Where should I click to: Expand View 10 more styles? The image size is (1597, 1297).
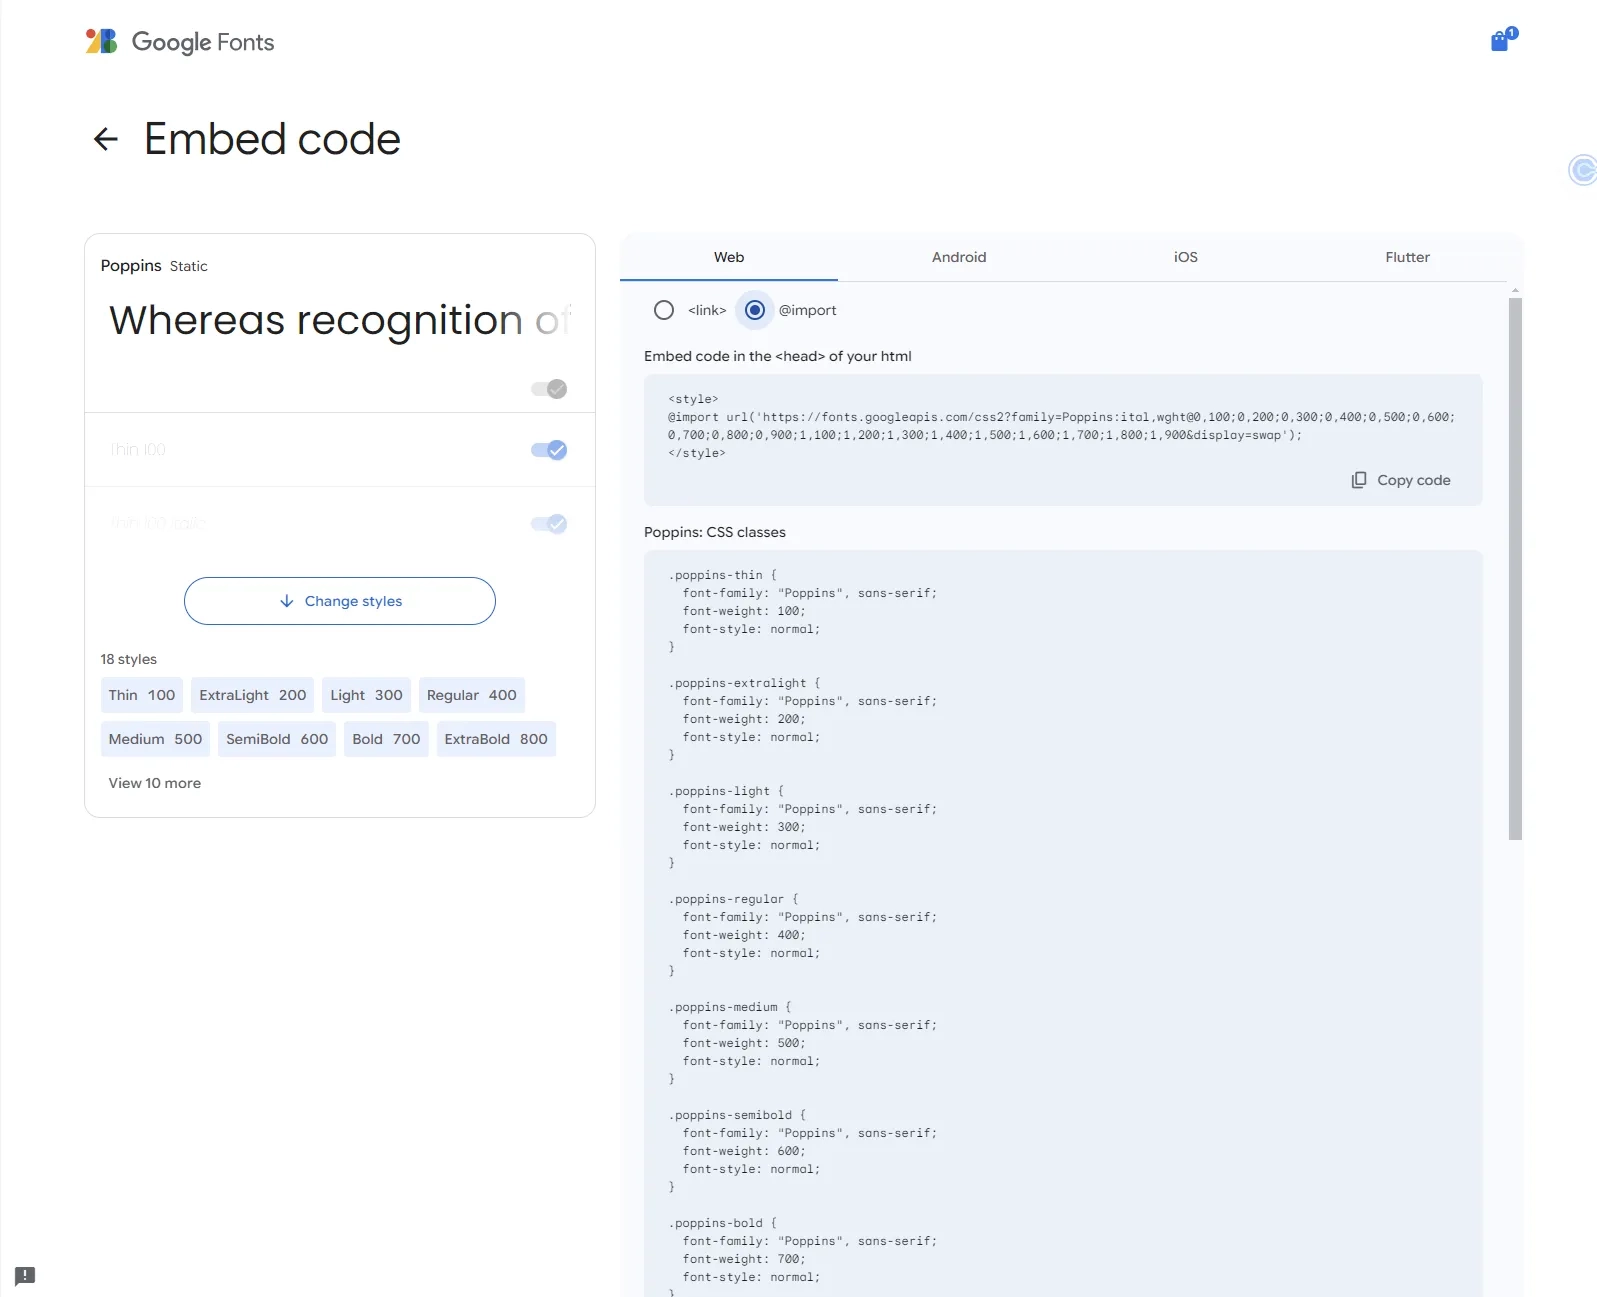coord(155,783)
